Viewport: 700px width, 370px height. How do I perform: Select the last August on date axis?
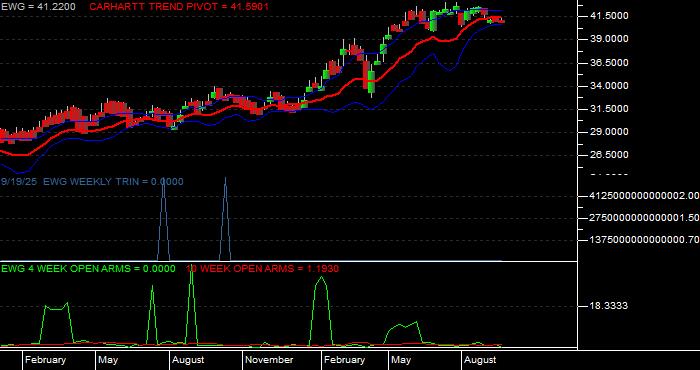pos(480,360)
